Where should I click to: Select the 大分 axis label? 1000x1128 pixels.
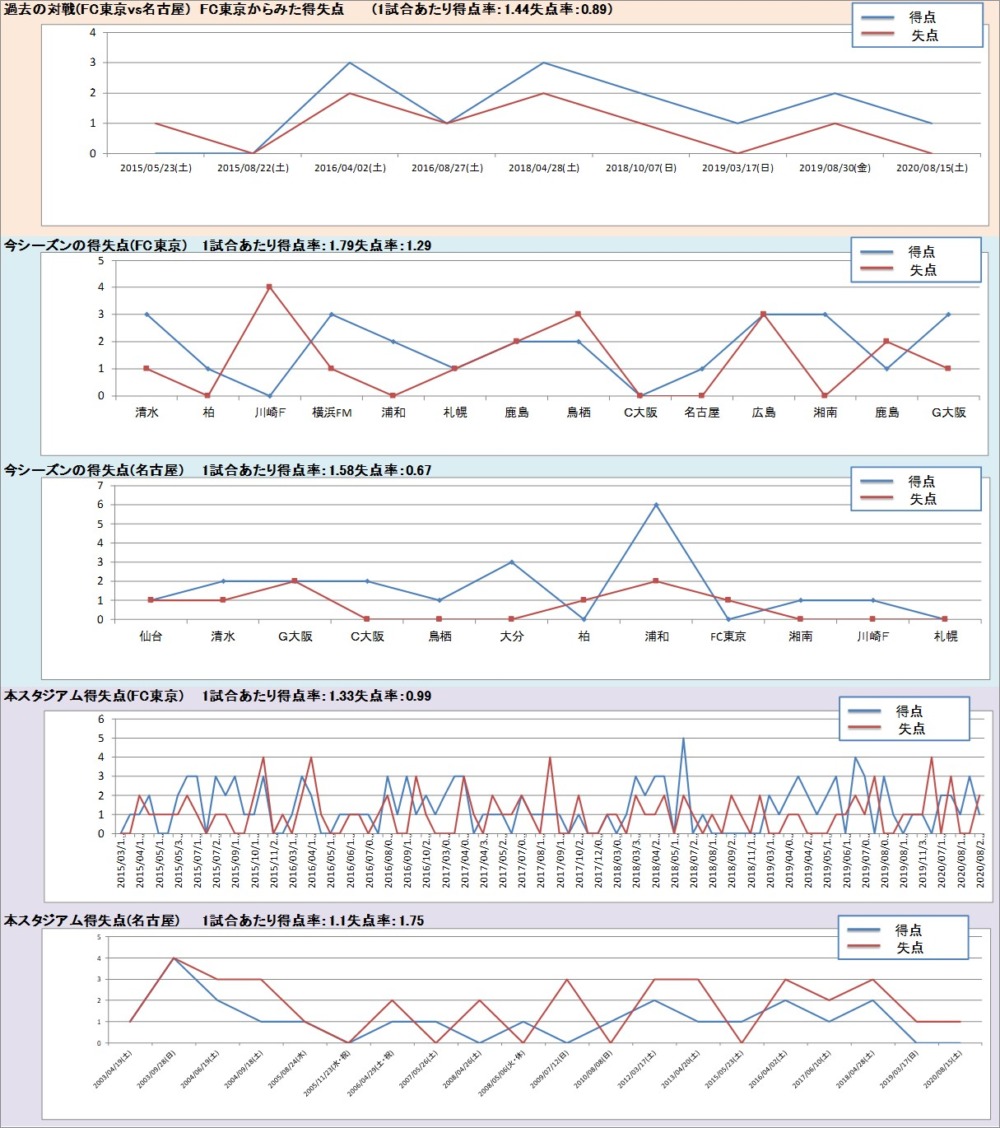click(512, 635)
